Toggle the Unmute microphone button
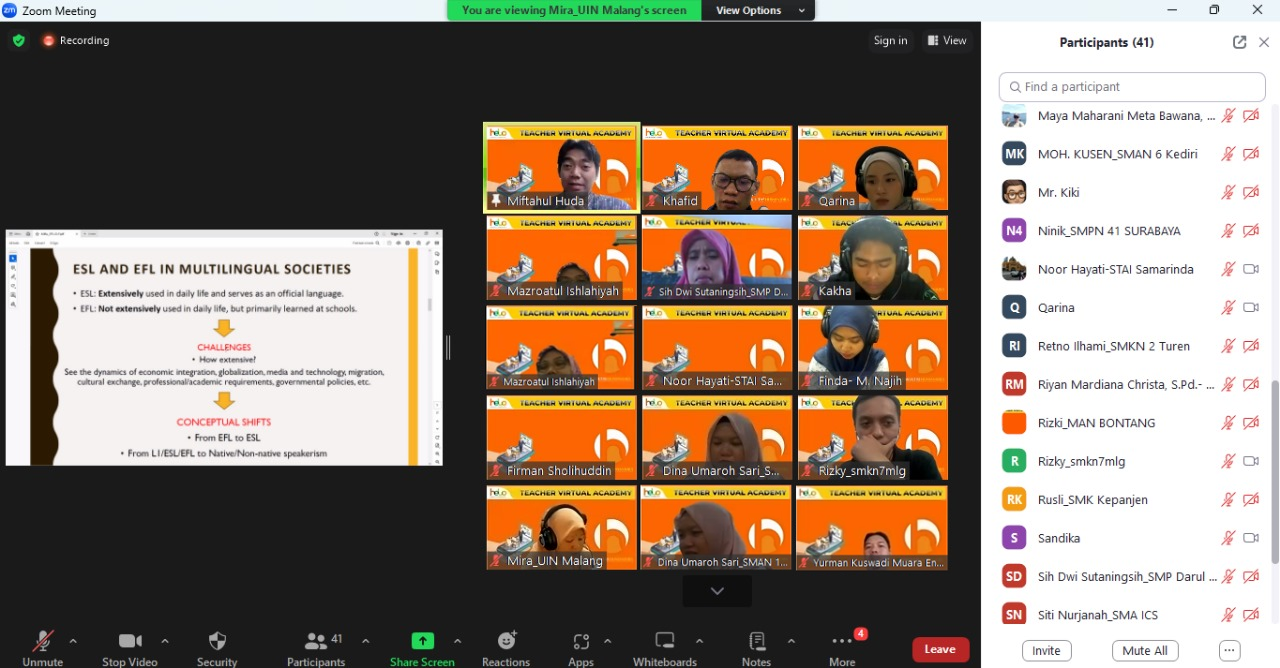This screenshot has height=668, width=1280. tap(43, 642)
